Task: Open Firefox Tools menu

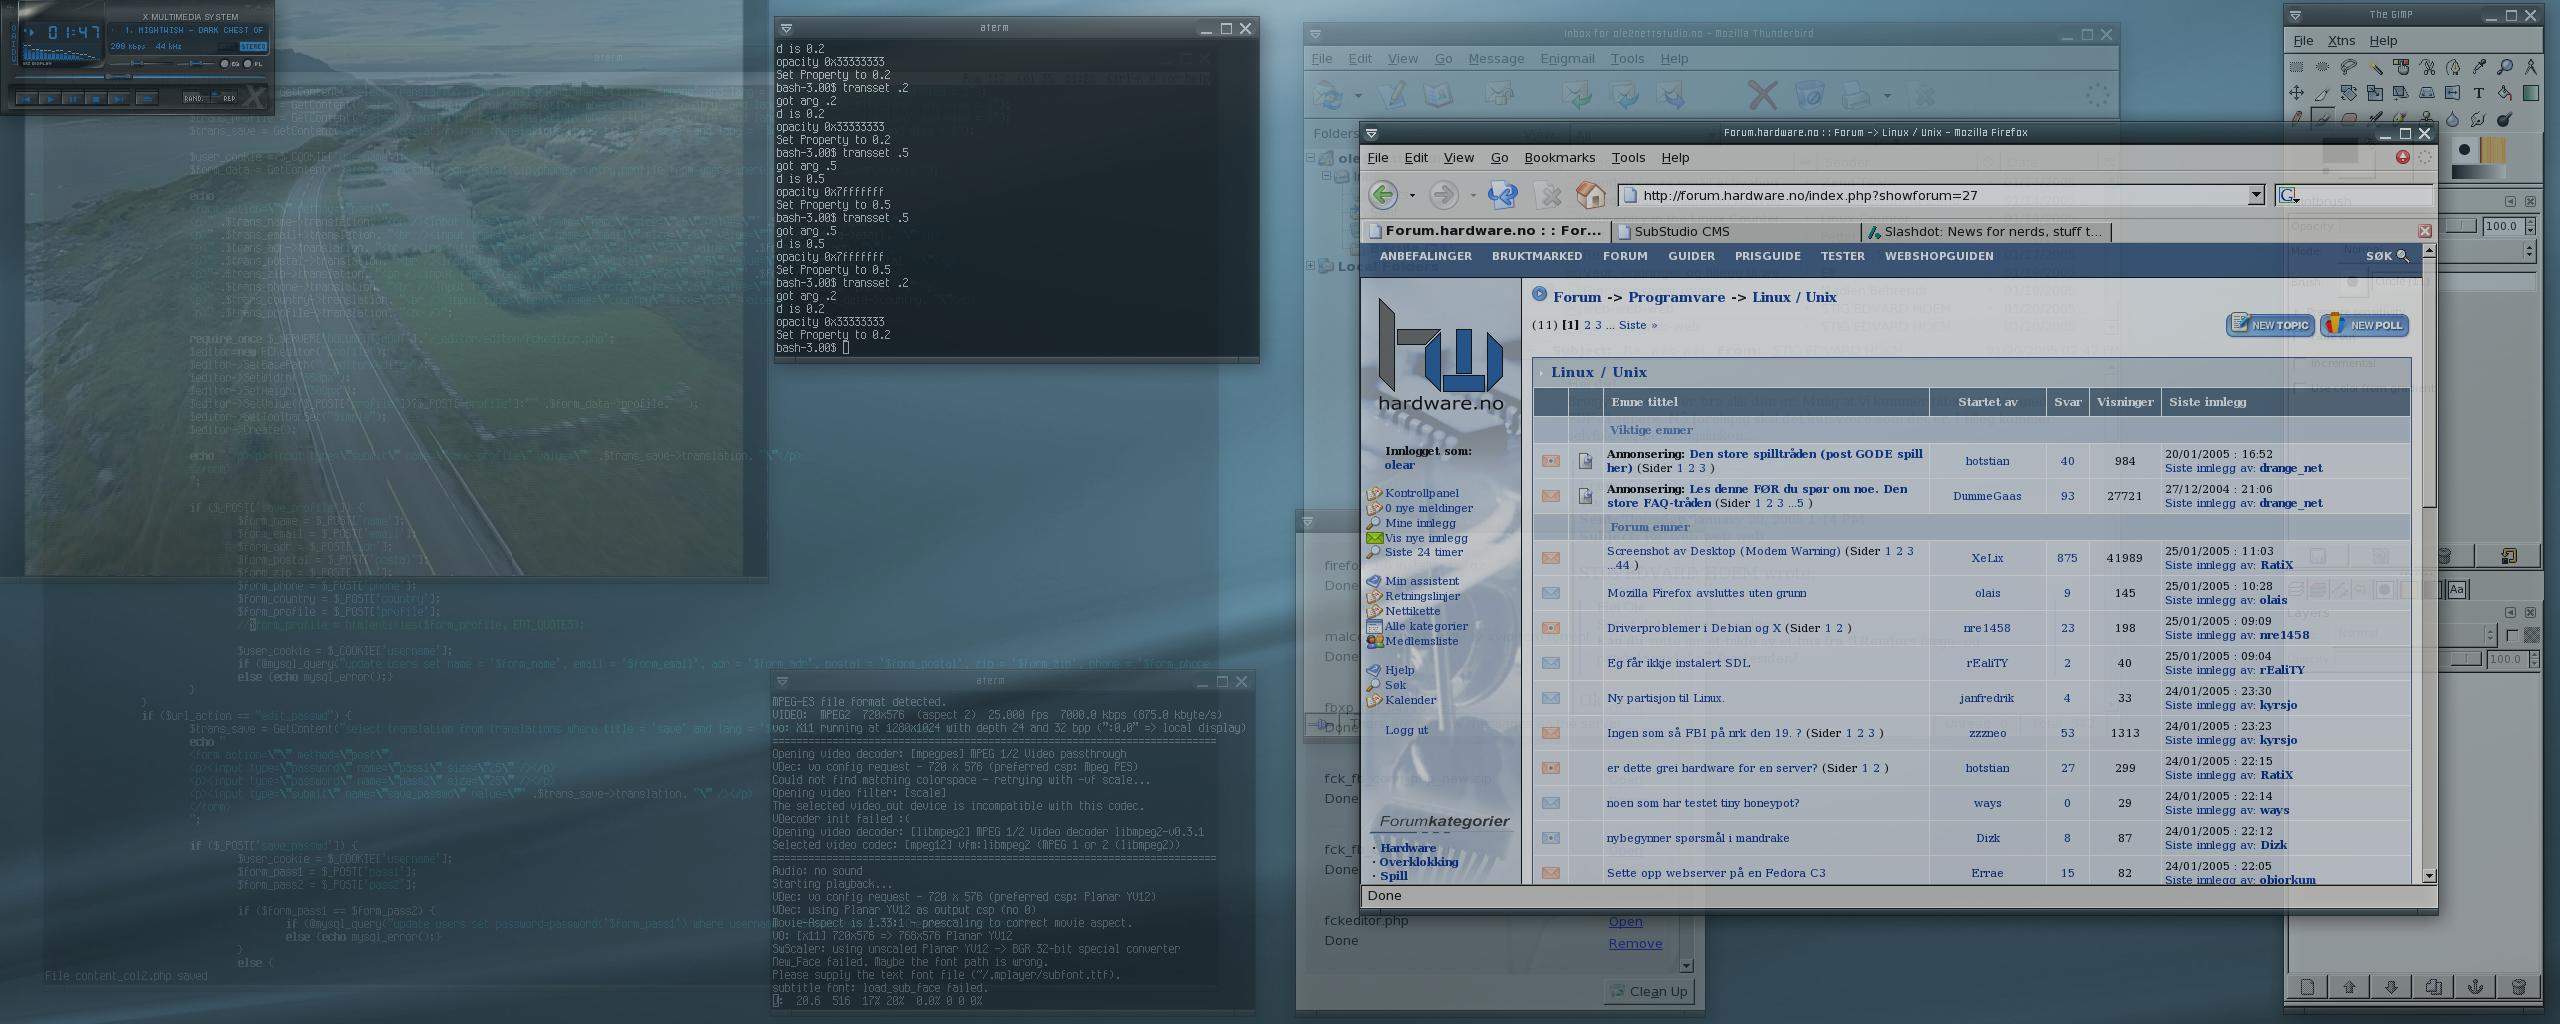Action: tap(1628, 157)
